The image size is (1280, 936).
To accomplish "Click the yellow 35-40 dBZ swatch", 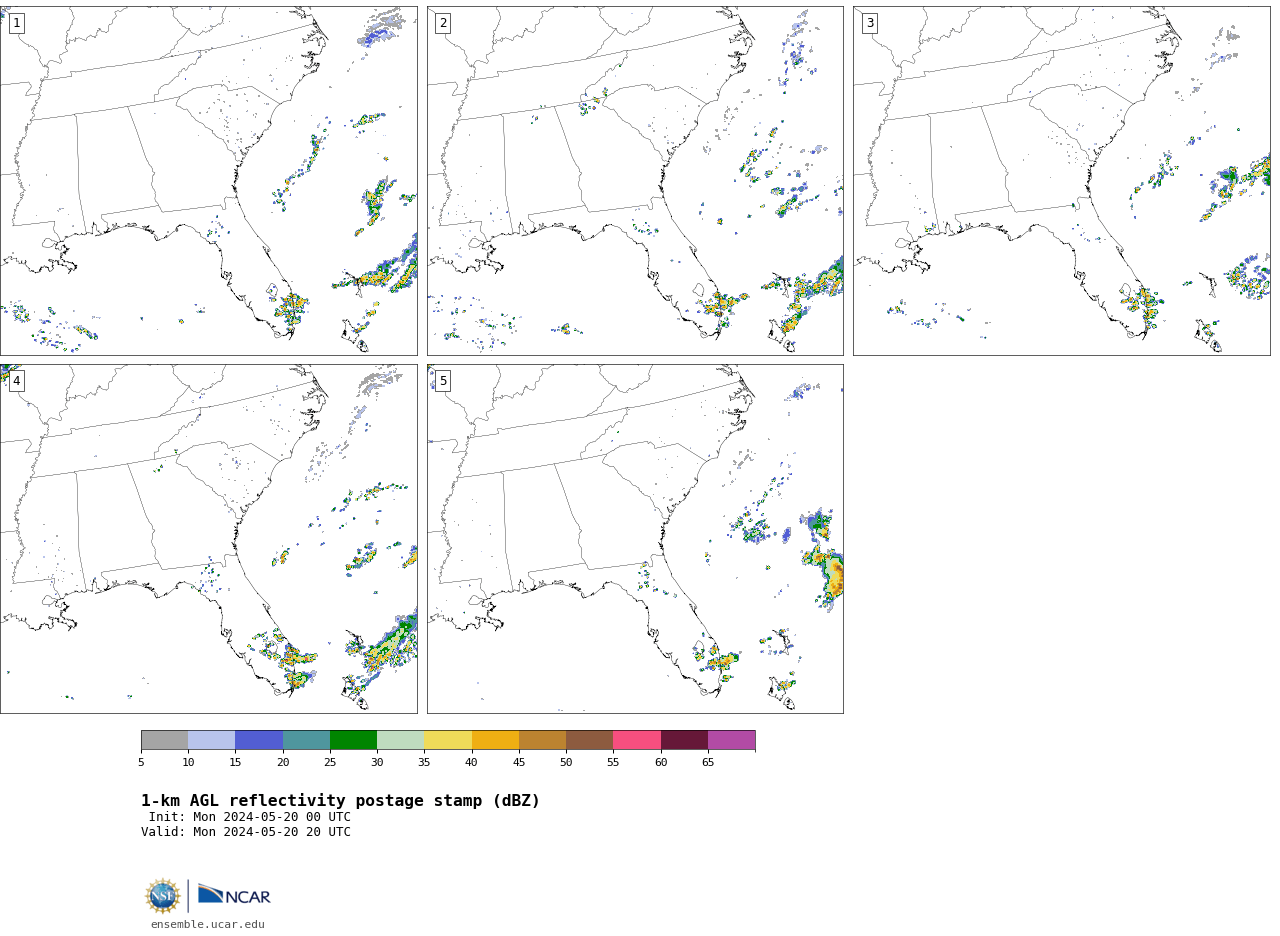I will (x=448, y=740).
